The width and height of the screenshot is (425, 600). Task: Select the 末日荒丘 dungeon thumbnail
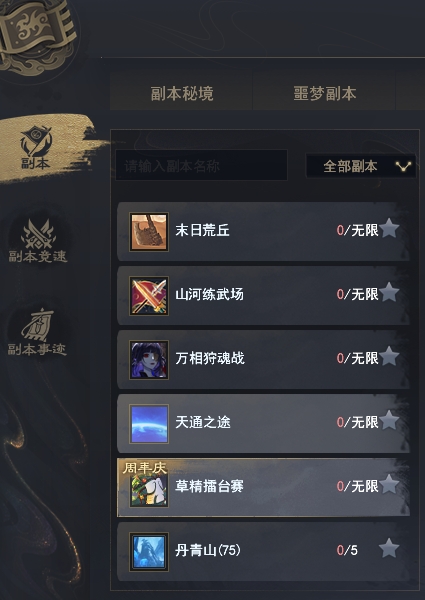pos(149,232)
